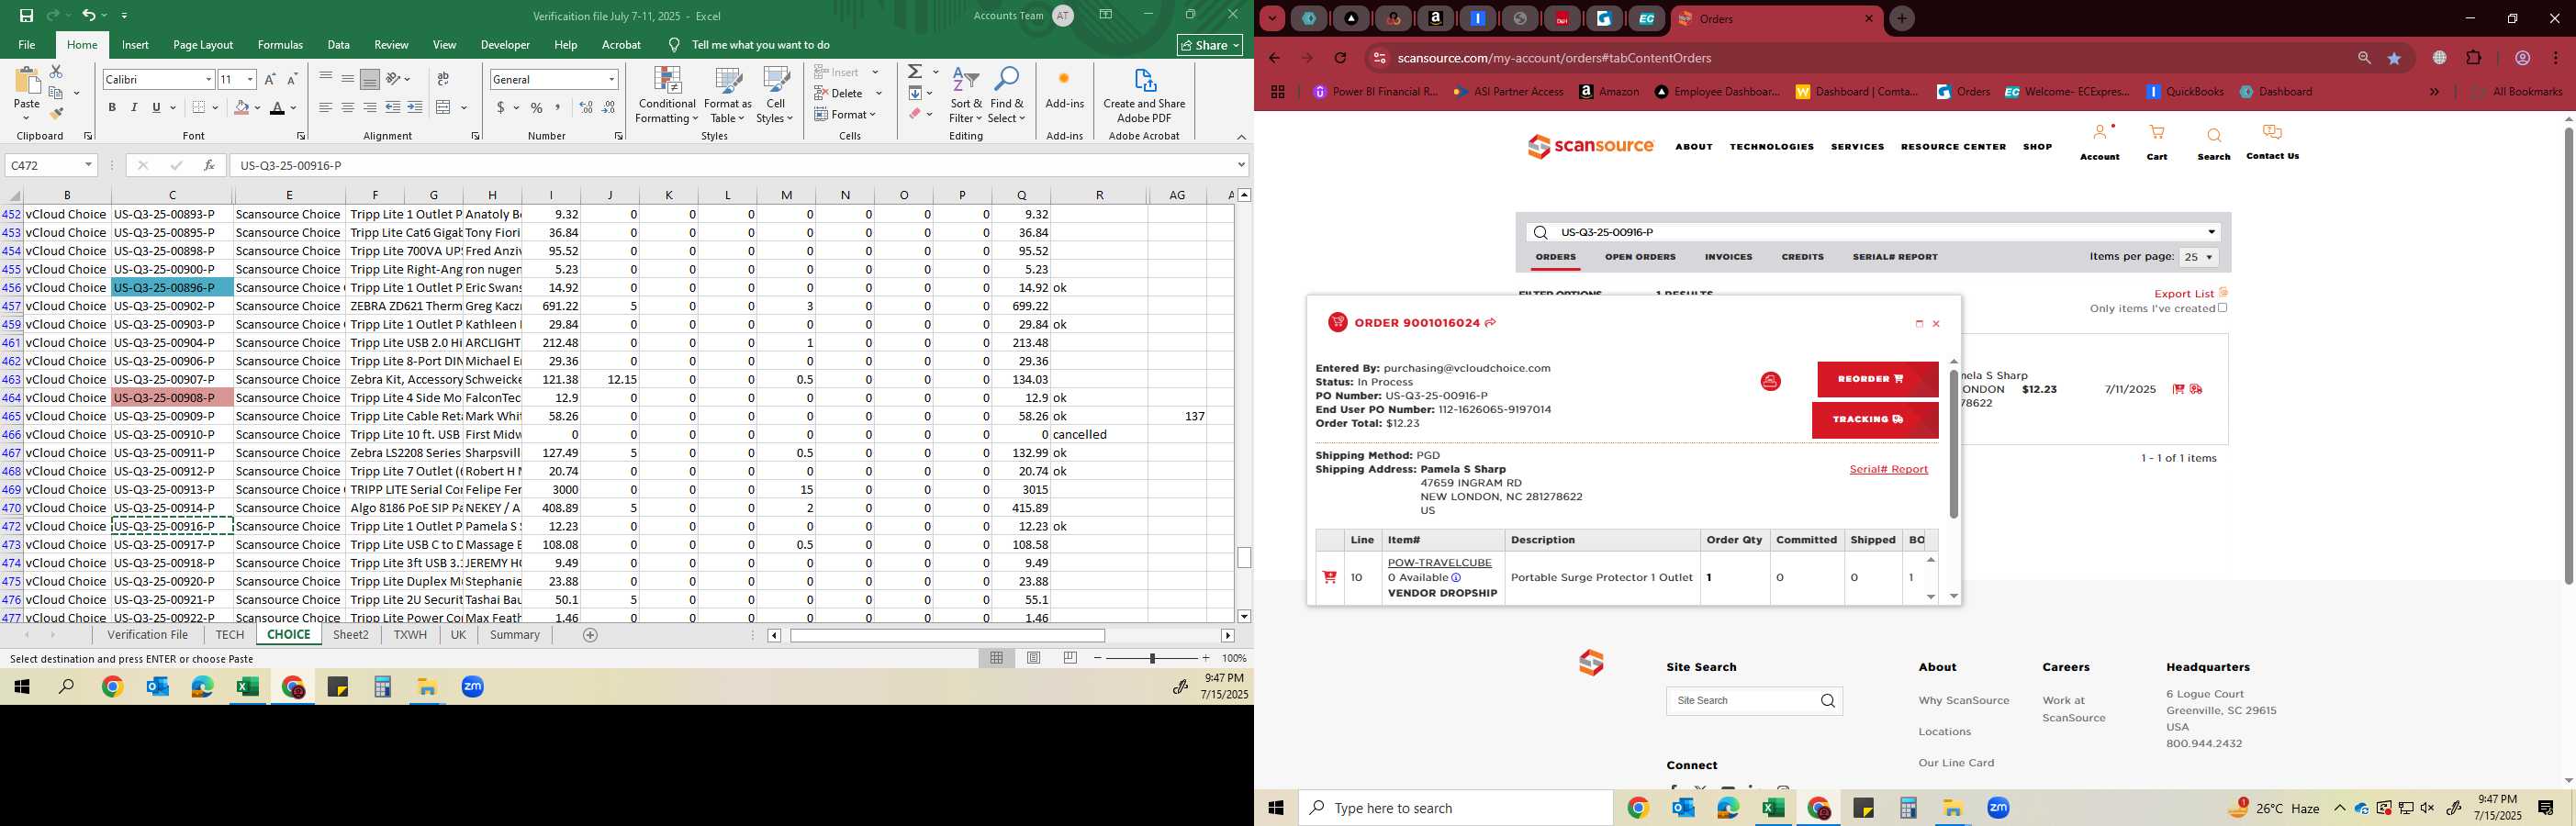The image size is (2576, 826).
Task: Reload the browser page
Action: click(1341, 58)
